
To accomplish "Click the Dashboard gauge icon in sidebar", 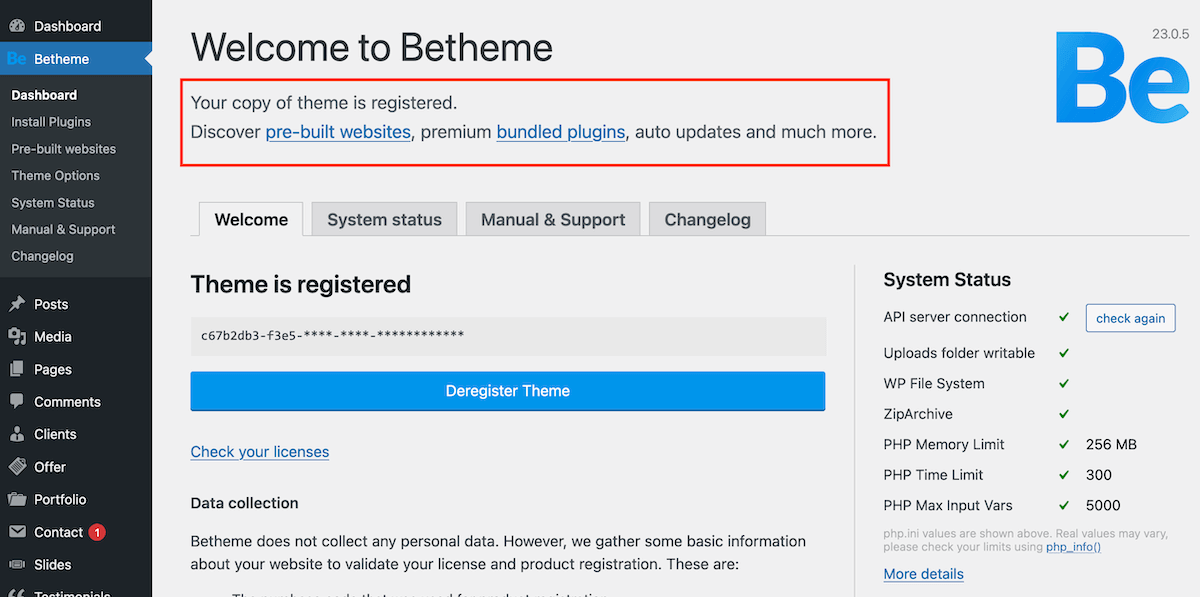I will 17,26.
